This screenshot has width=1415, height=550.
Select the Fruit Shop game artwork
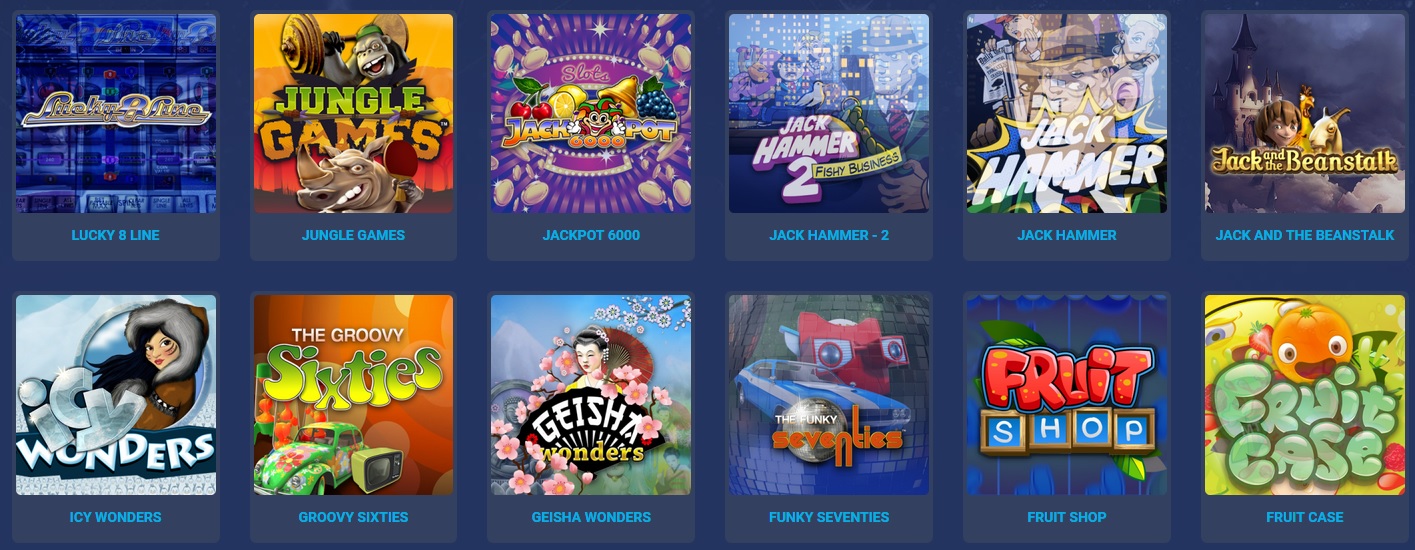click(1067, 395)
